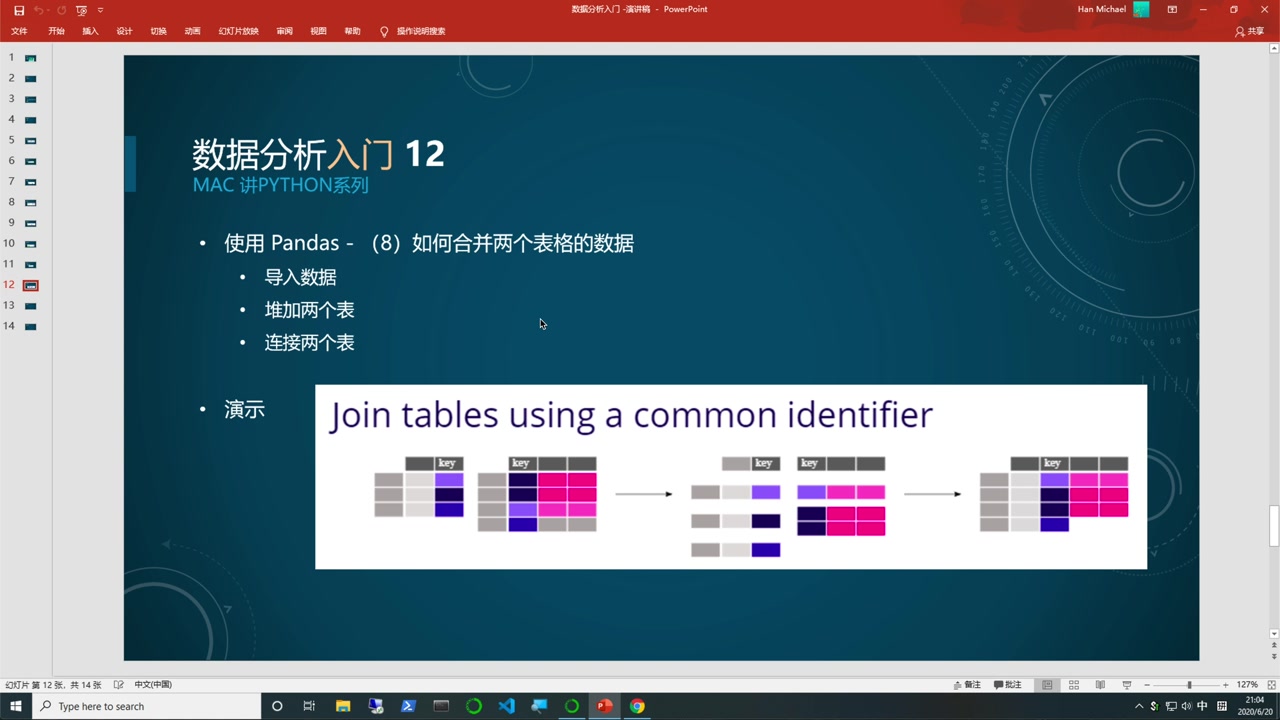1280x720 pixels.
Task: Toggle the 批注 (Comments) pane
Action: pos(1008,685)
